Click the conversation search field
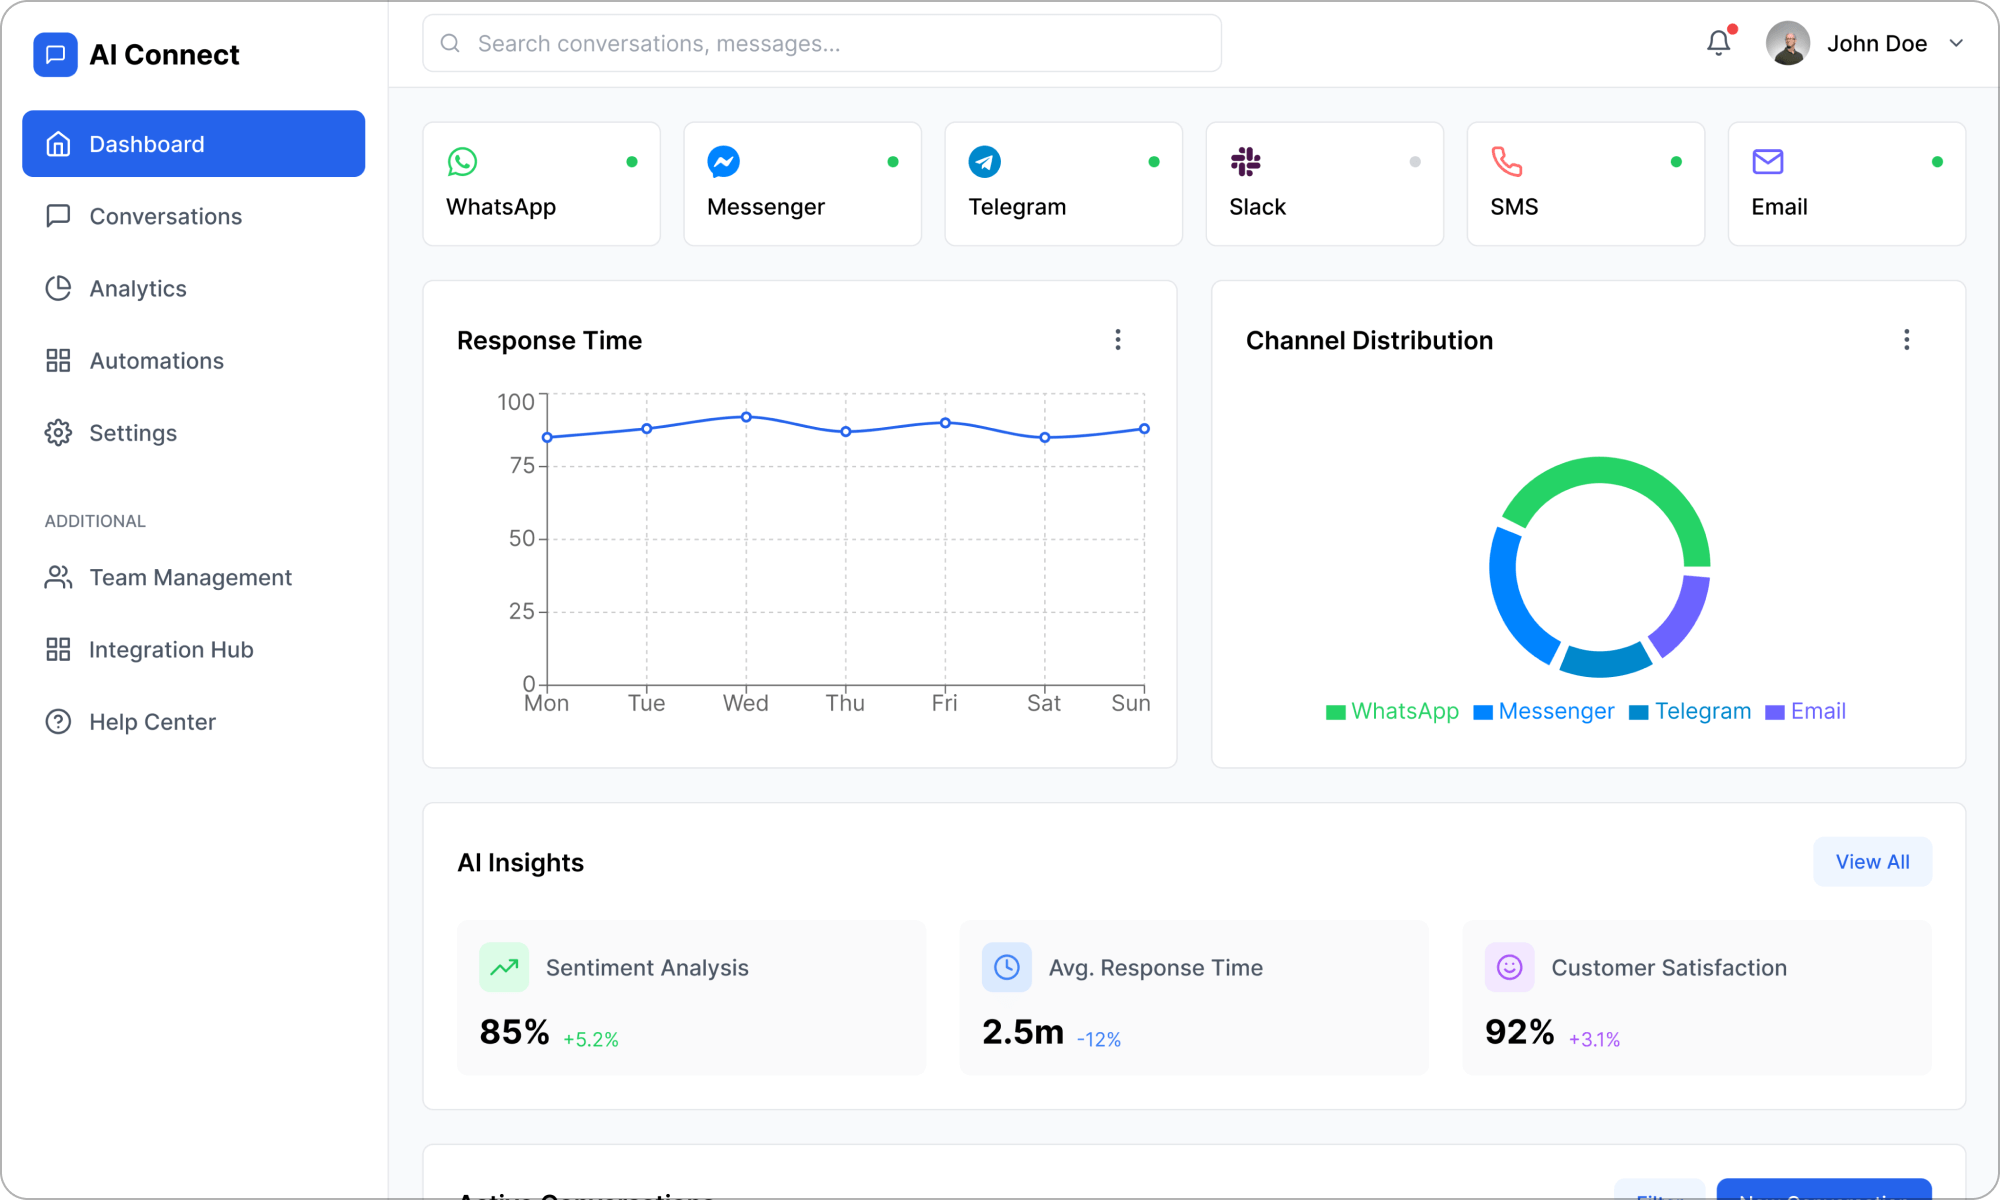 (820, 43)
